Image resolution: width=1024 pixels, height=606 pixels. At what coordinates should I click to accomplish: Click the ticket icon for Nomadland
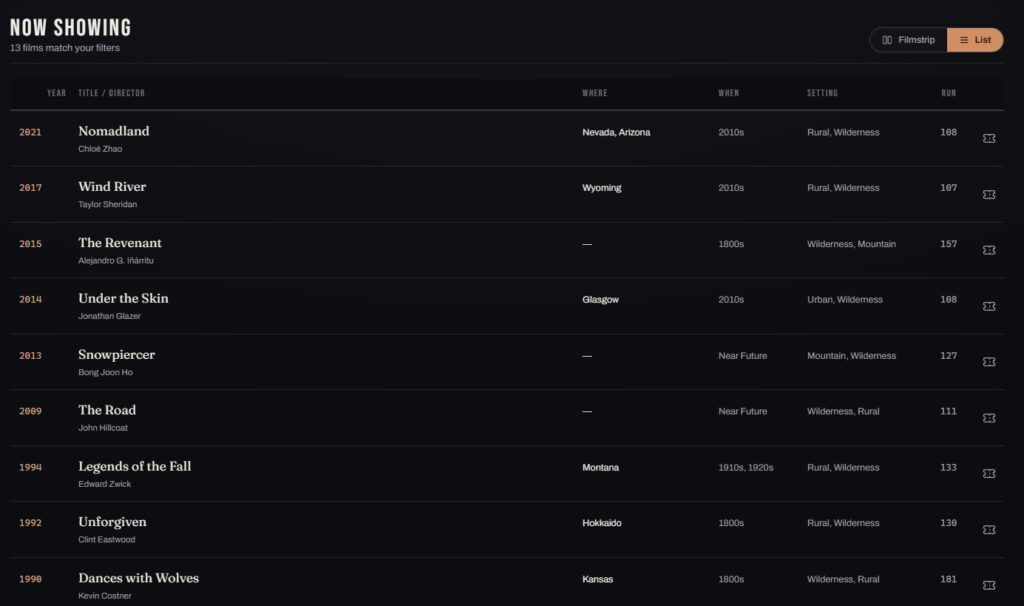[989, 138]
